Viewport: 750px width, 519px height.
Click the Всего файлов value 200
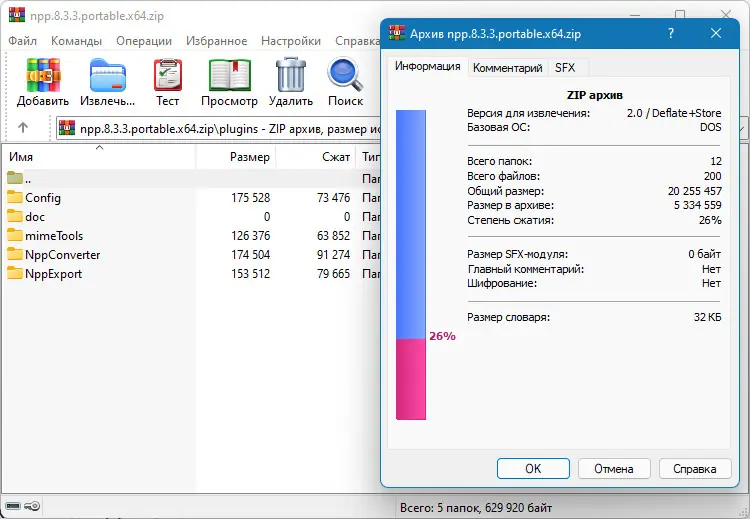(x=713, y=176)
